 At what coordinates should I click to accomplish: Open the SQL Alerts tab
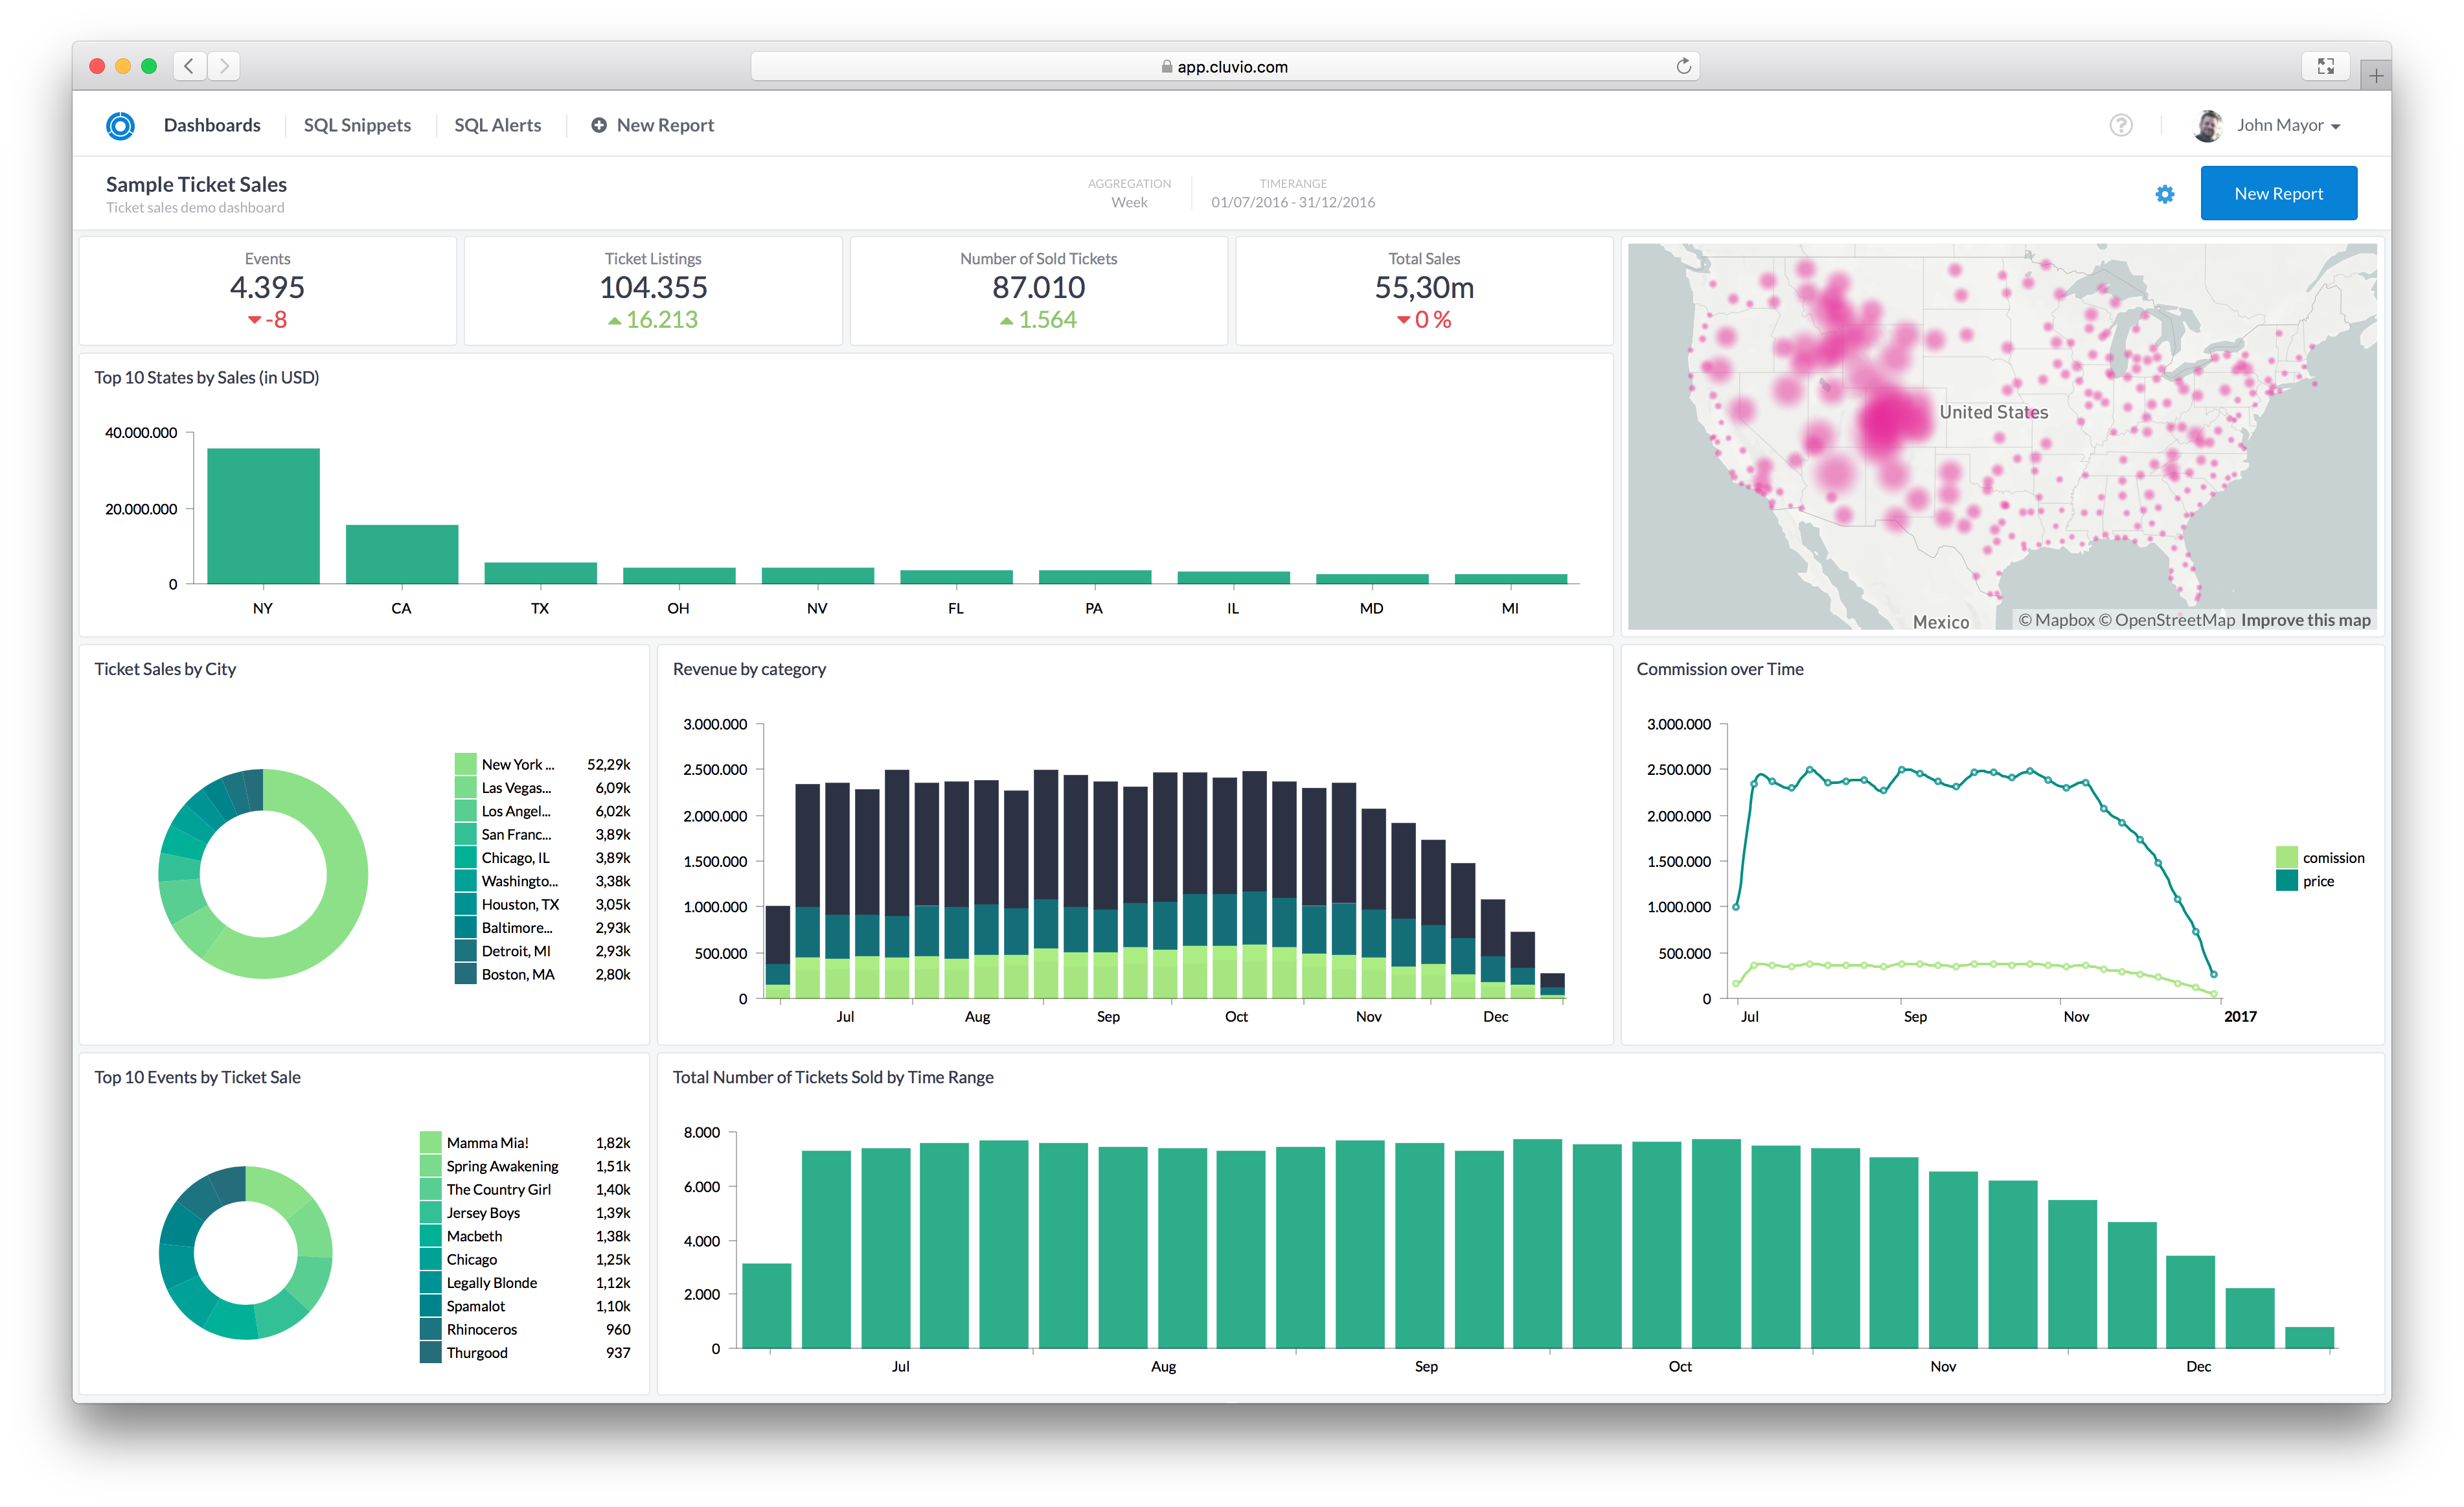tap(497, 125)
